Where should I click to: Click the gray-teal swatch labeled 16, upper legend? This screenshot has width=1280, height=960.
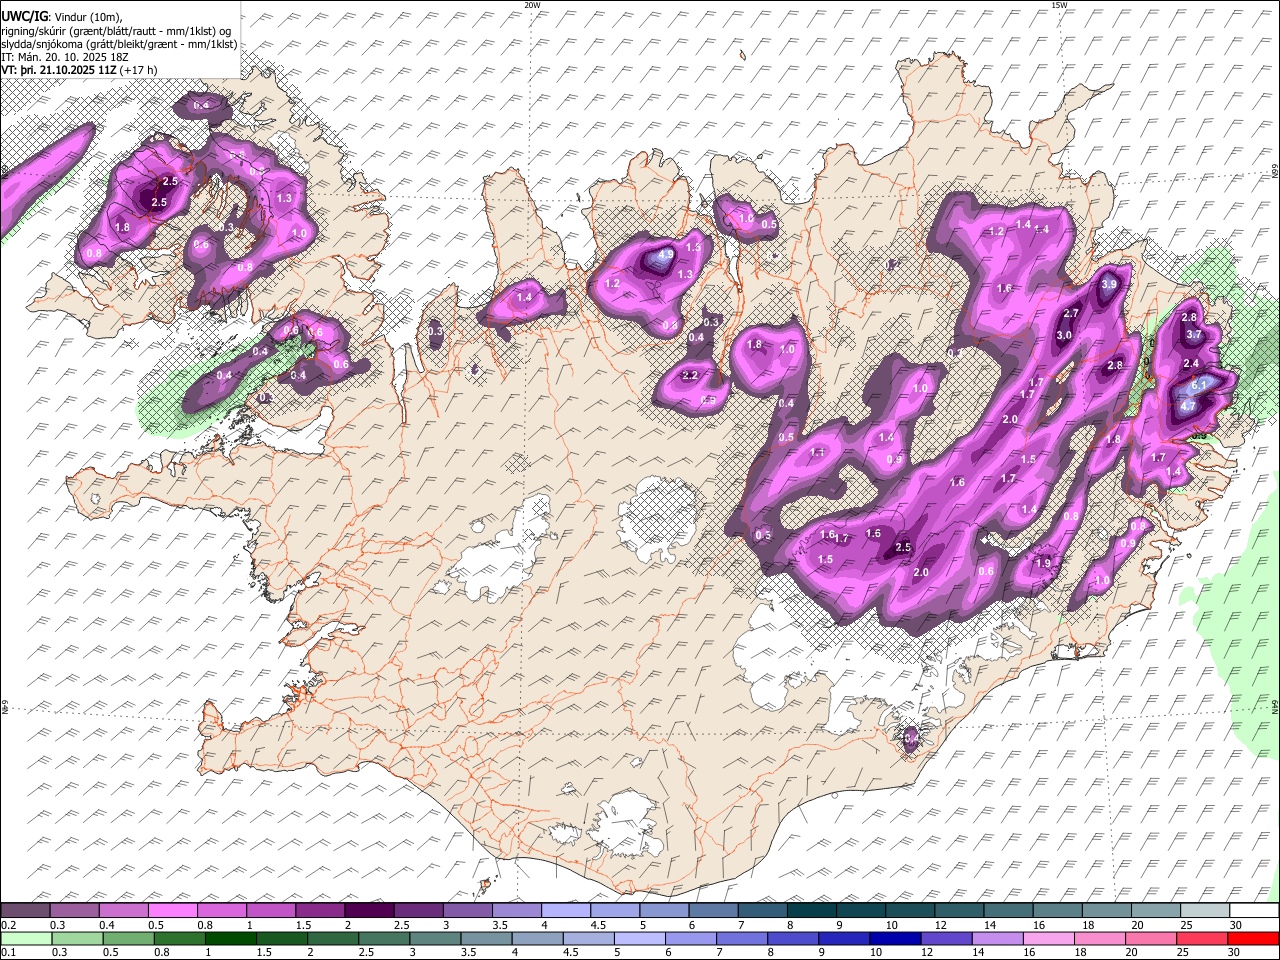point(1057,910)
